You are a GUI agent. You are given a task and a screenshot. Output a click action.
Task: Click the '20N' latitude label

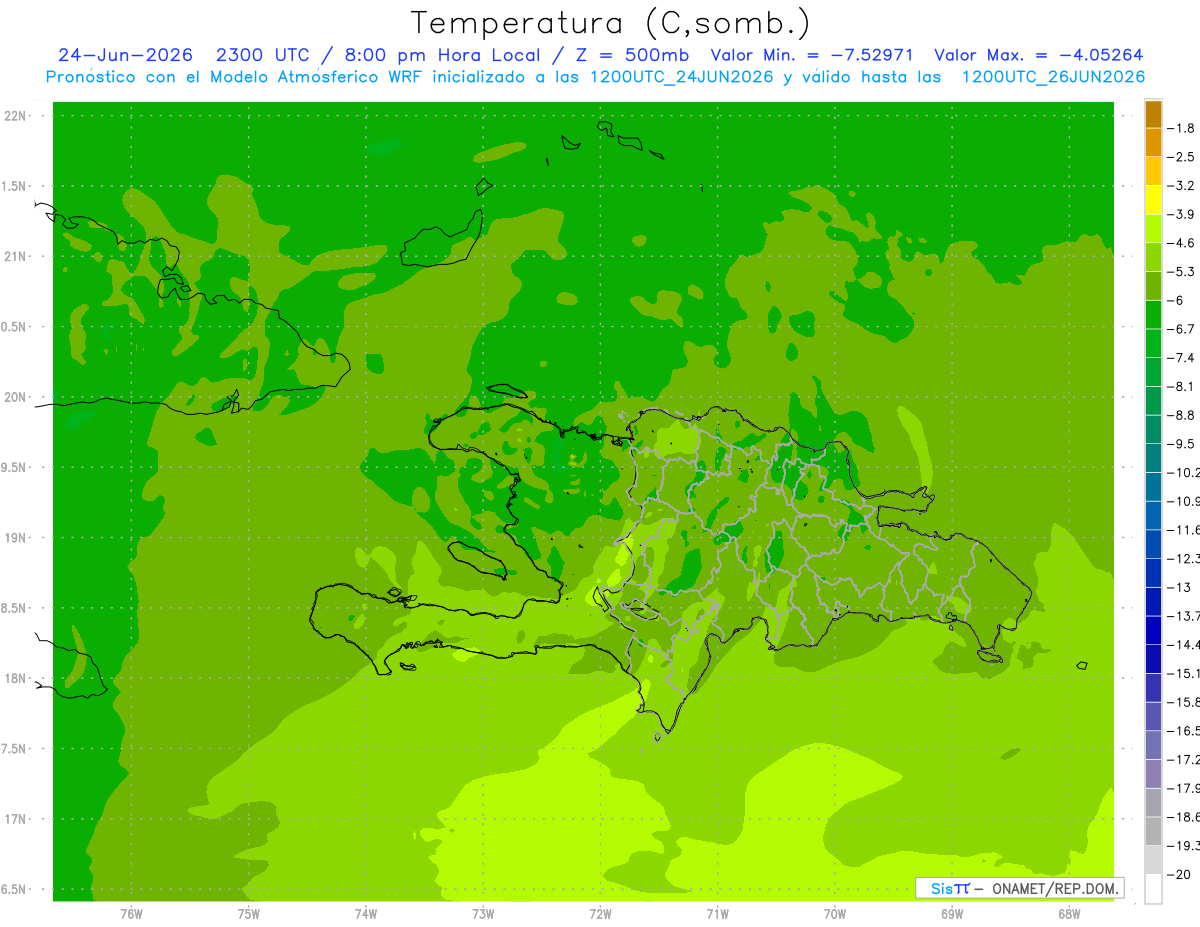point(16,397)
